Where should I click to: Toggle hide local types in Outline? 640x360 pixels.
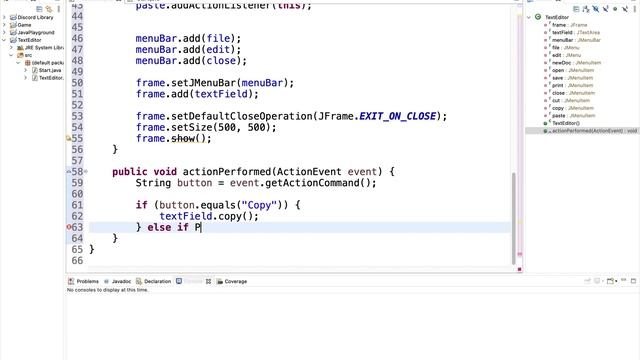(x=625, y=9)
